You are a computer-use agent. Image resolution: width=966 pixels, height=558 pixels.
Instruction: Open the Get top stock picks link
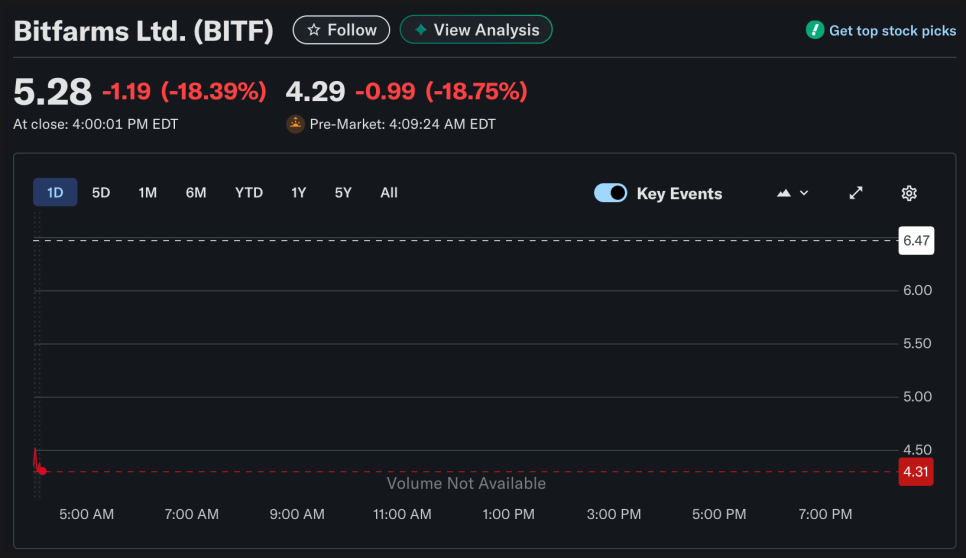coord(892,30)
